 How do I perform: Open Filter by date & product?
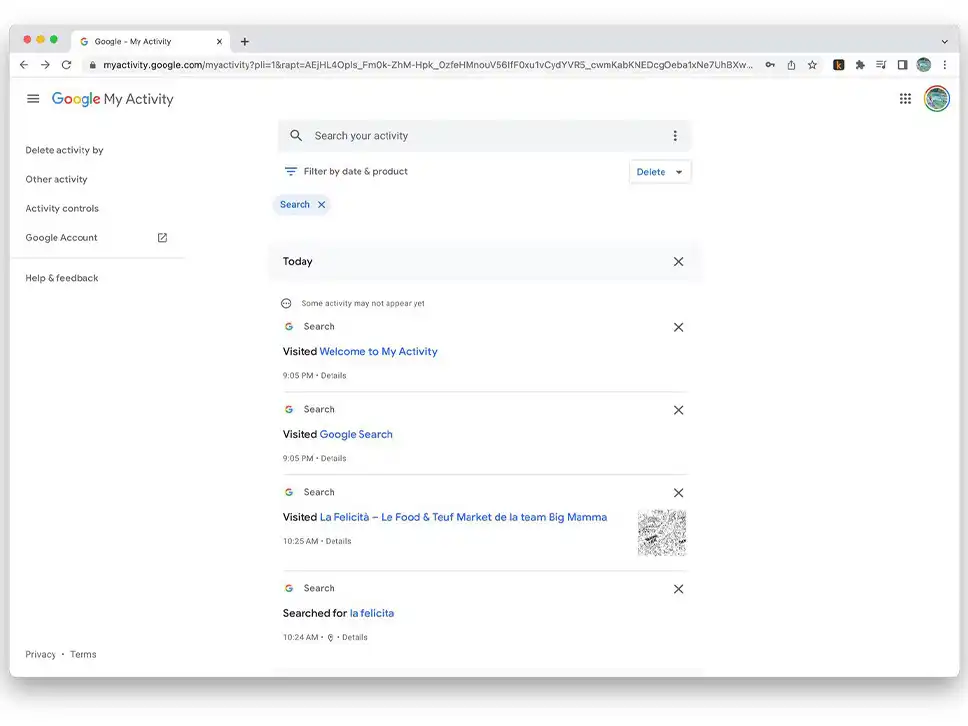click(x=346, y=172)
